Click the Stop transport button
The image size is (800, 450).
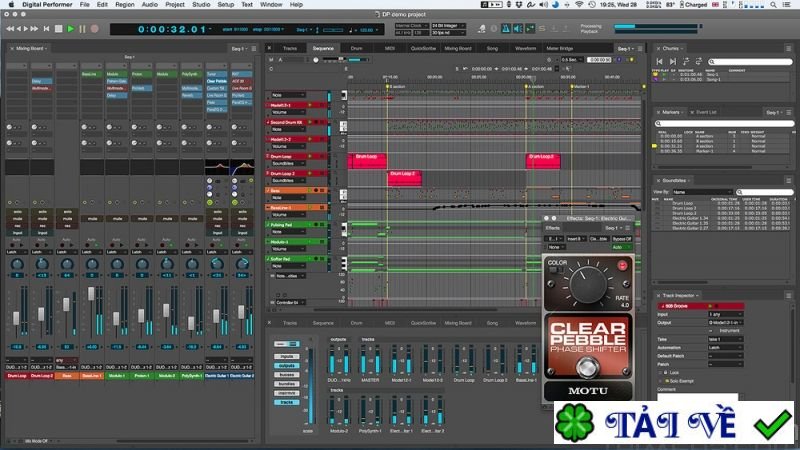pos(58,29)
